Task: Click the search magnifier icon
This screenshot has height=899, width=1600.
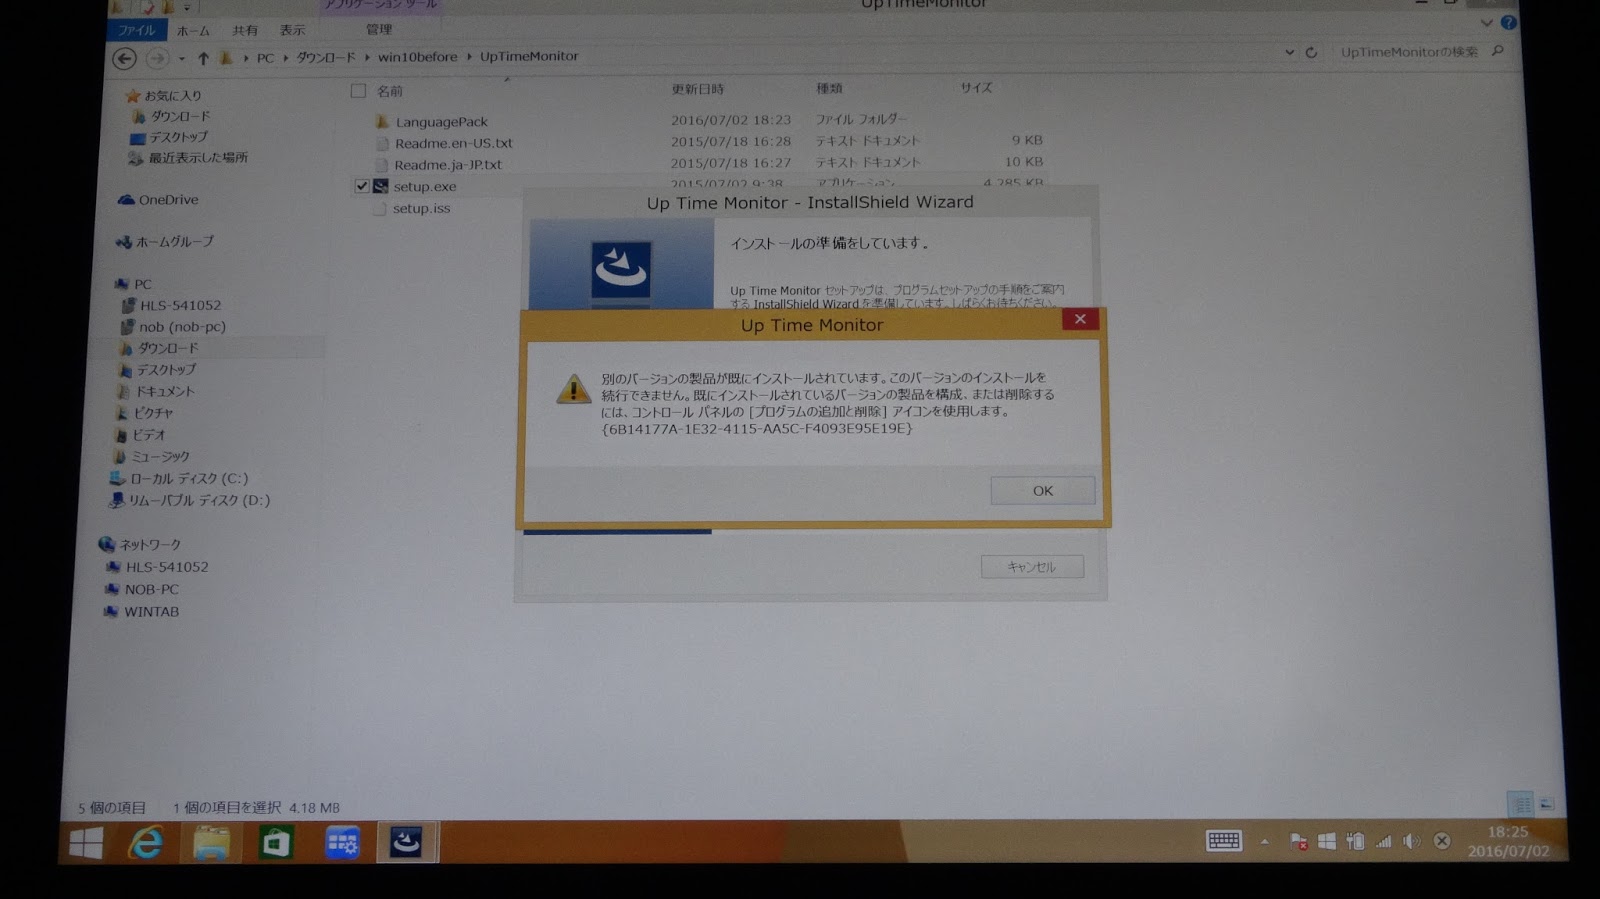Action: 1497,51
